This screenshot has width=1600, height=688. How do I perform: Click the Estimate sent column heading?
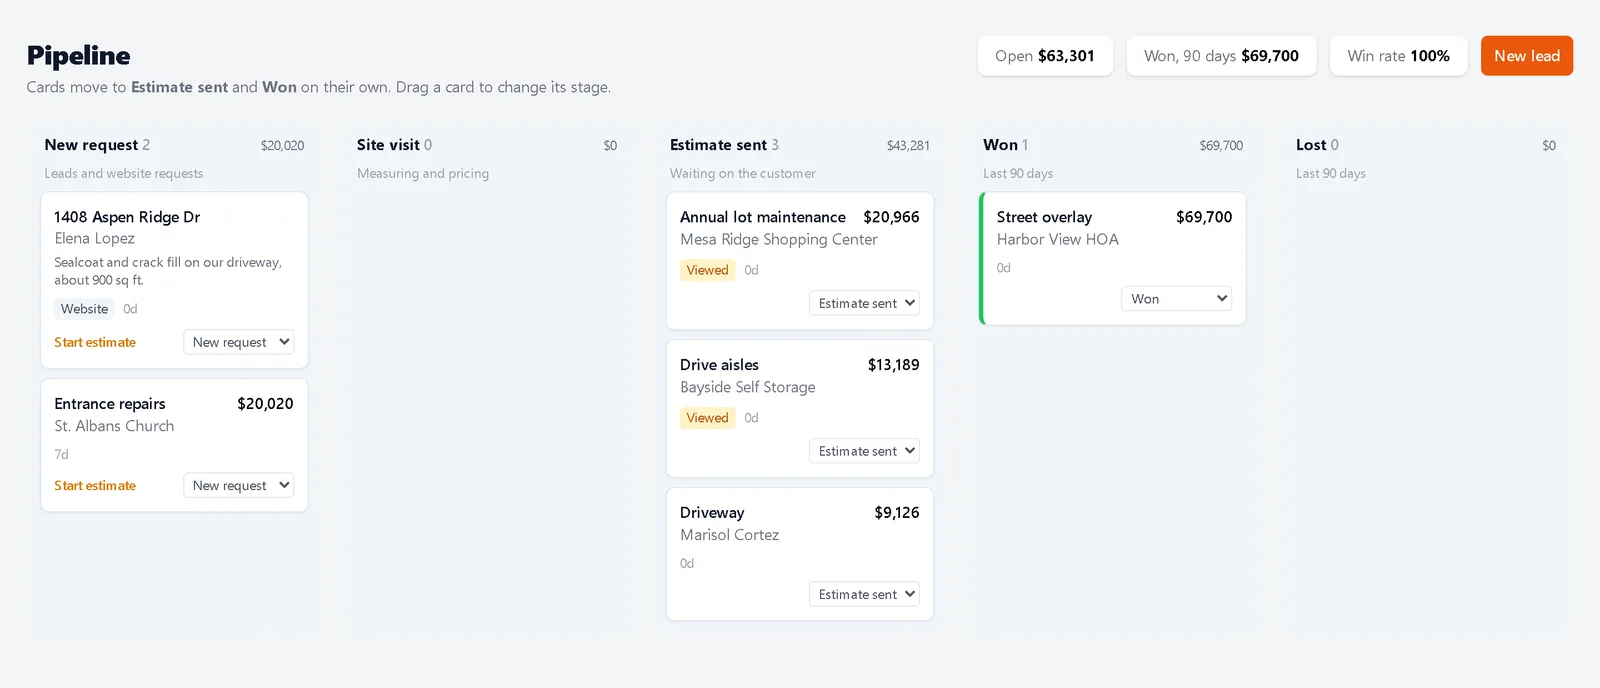(718, 145)
